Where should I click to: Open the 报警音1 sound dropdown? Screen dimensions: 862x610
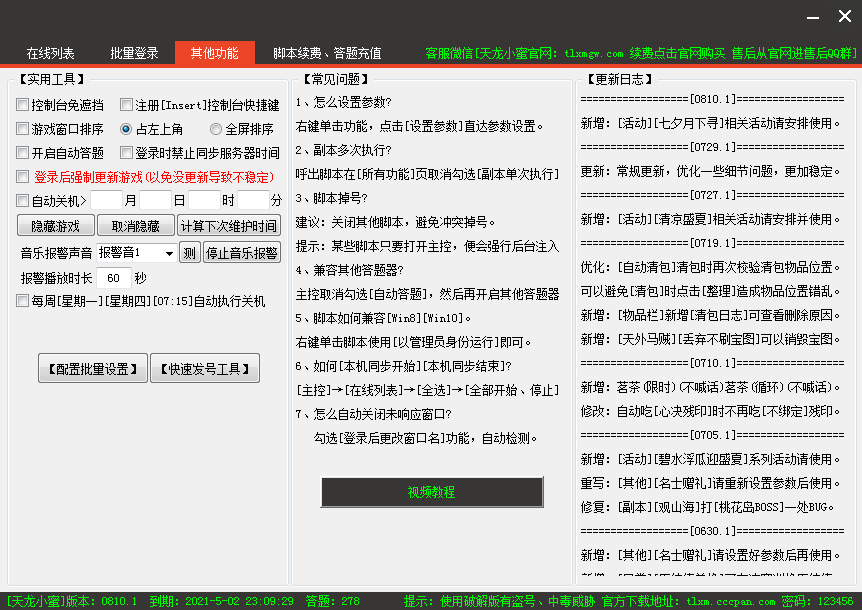(x=136, y=253)
